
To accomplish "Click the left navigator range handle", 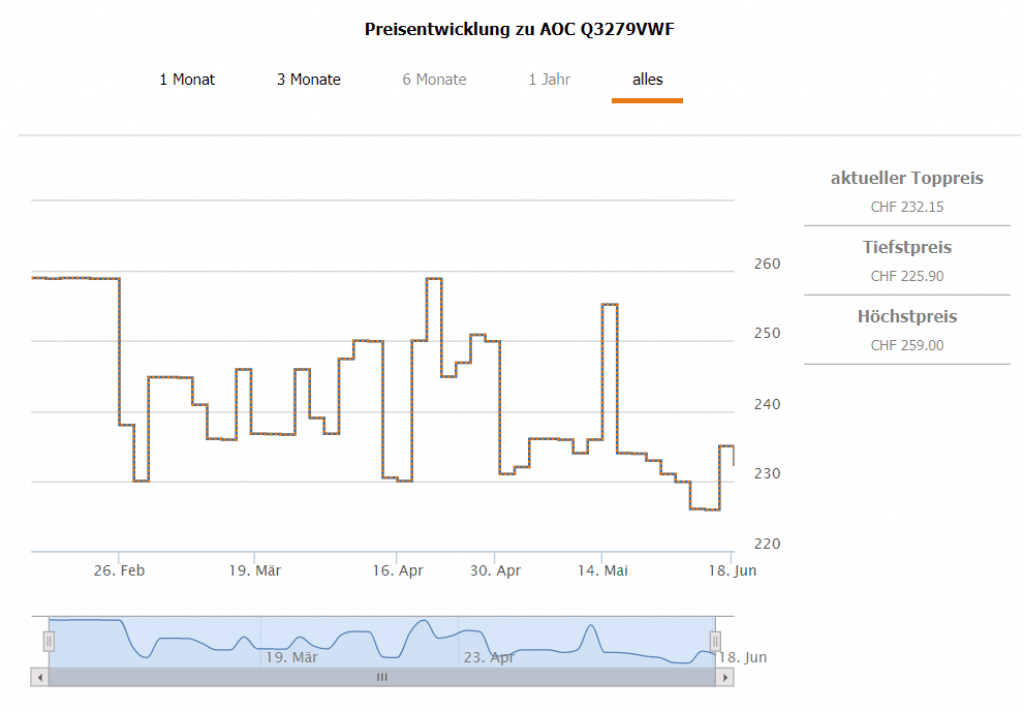I will point(48,641).
